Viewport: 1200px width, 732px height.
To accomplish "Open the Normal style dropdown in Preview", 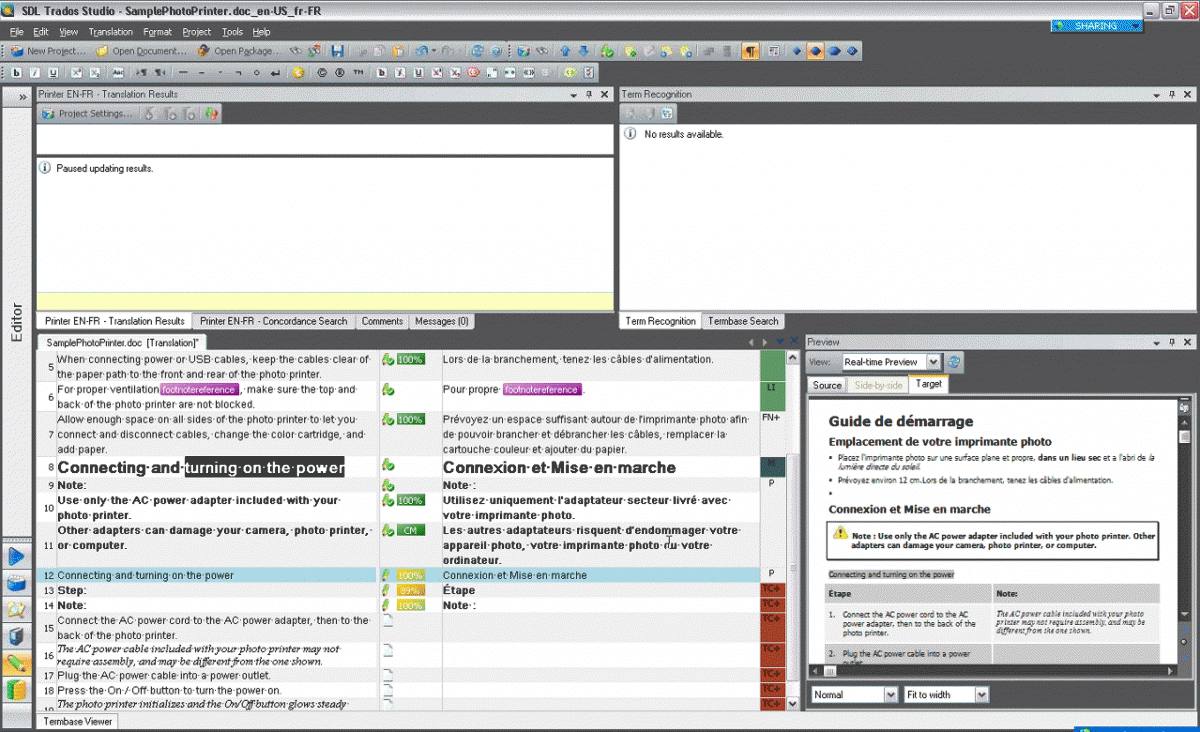I will click(890, 695).
